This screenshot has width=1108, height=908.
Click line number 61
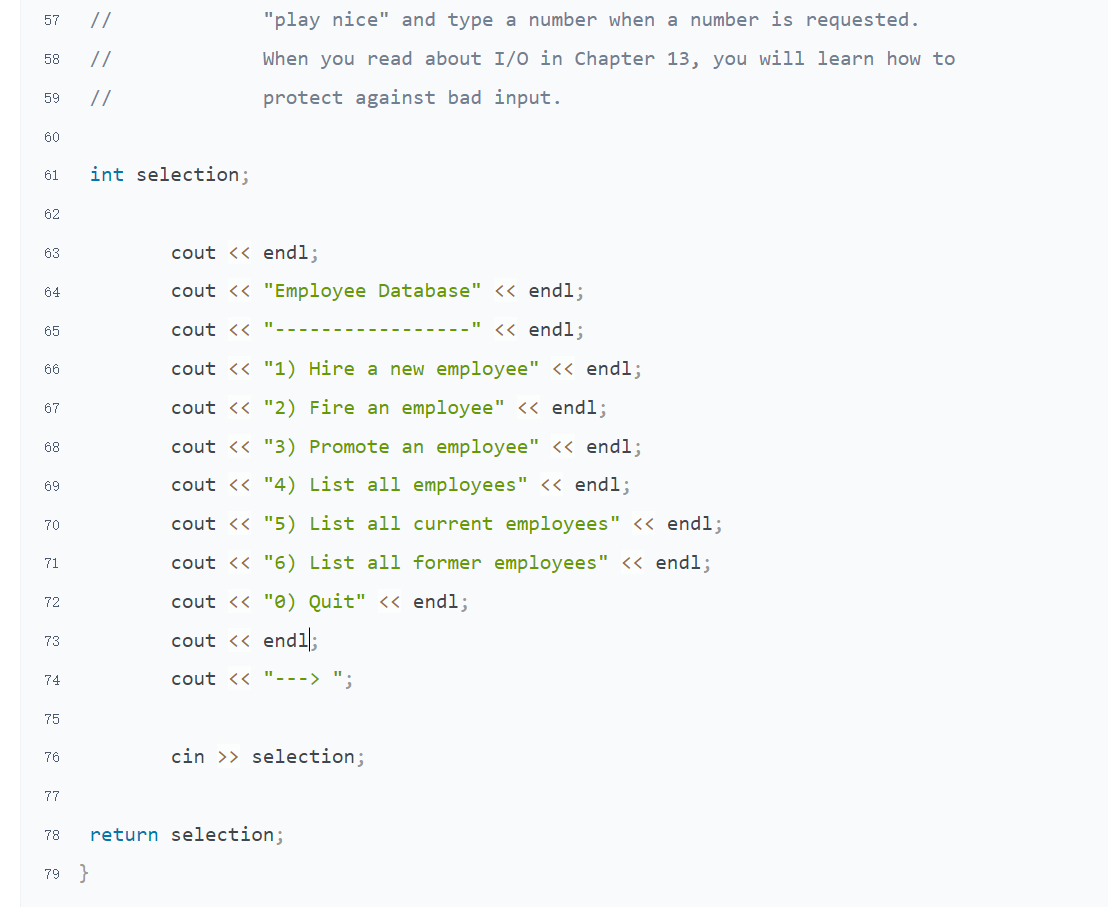point(51,176)
